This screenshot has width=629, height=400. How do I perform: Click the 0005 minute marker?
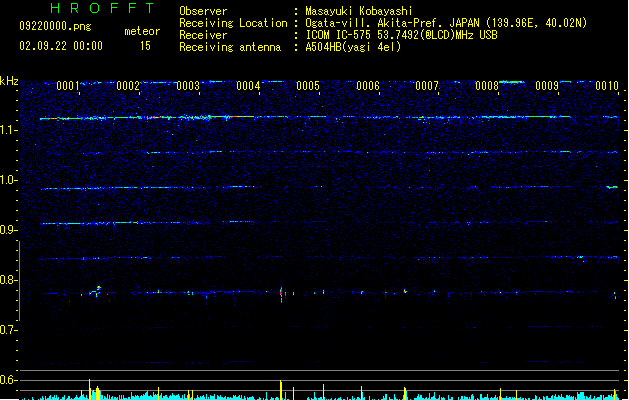coord(308,86)
